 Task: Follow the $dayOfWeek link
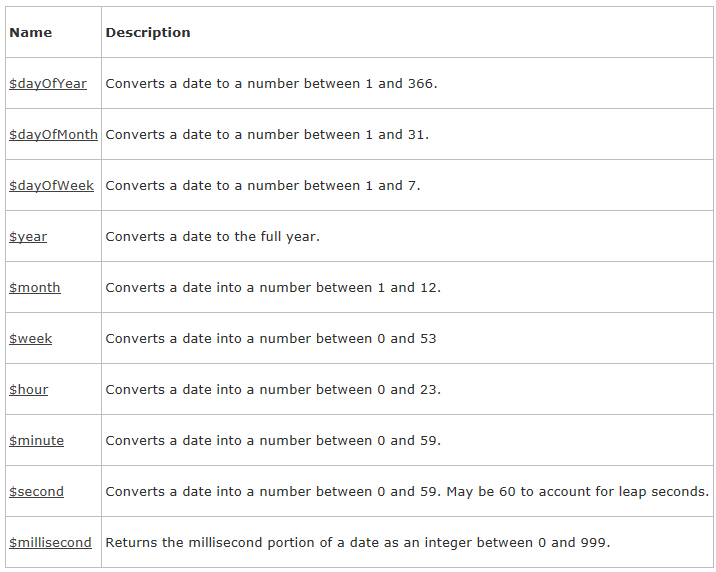pos(51,186)
